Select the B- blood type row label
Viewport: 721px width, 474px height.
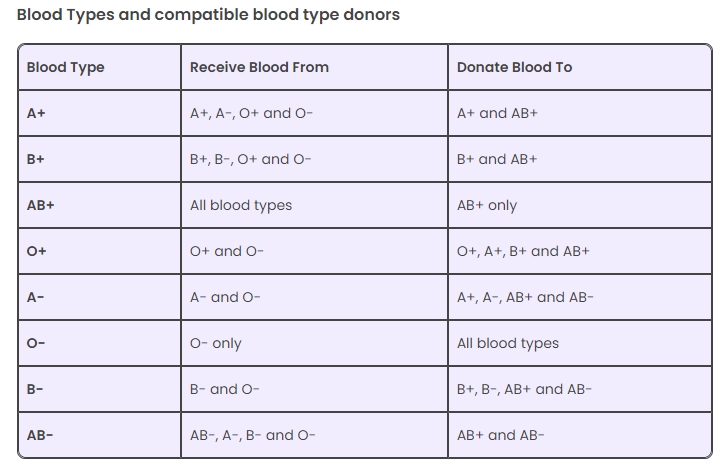(x=35, y=389)
